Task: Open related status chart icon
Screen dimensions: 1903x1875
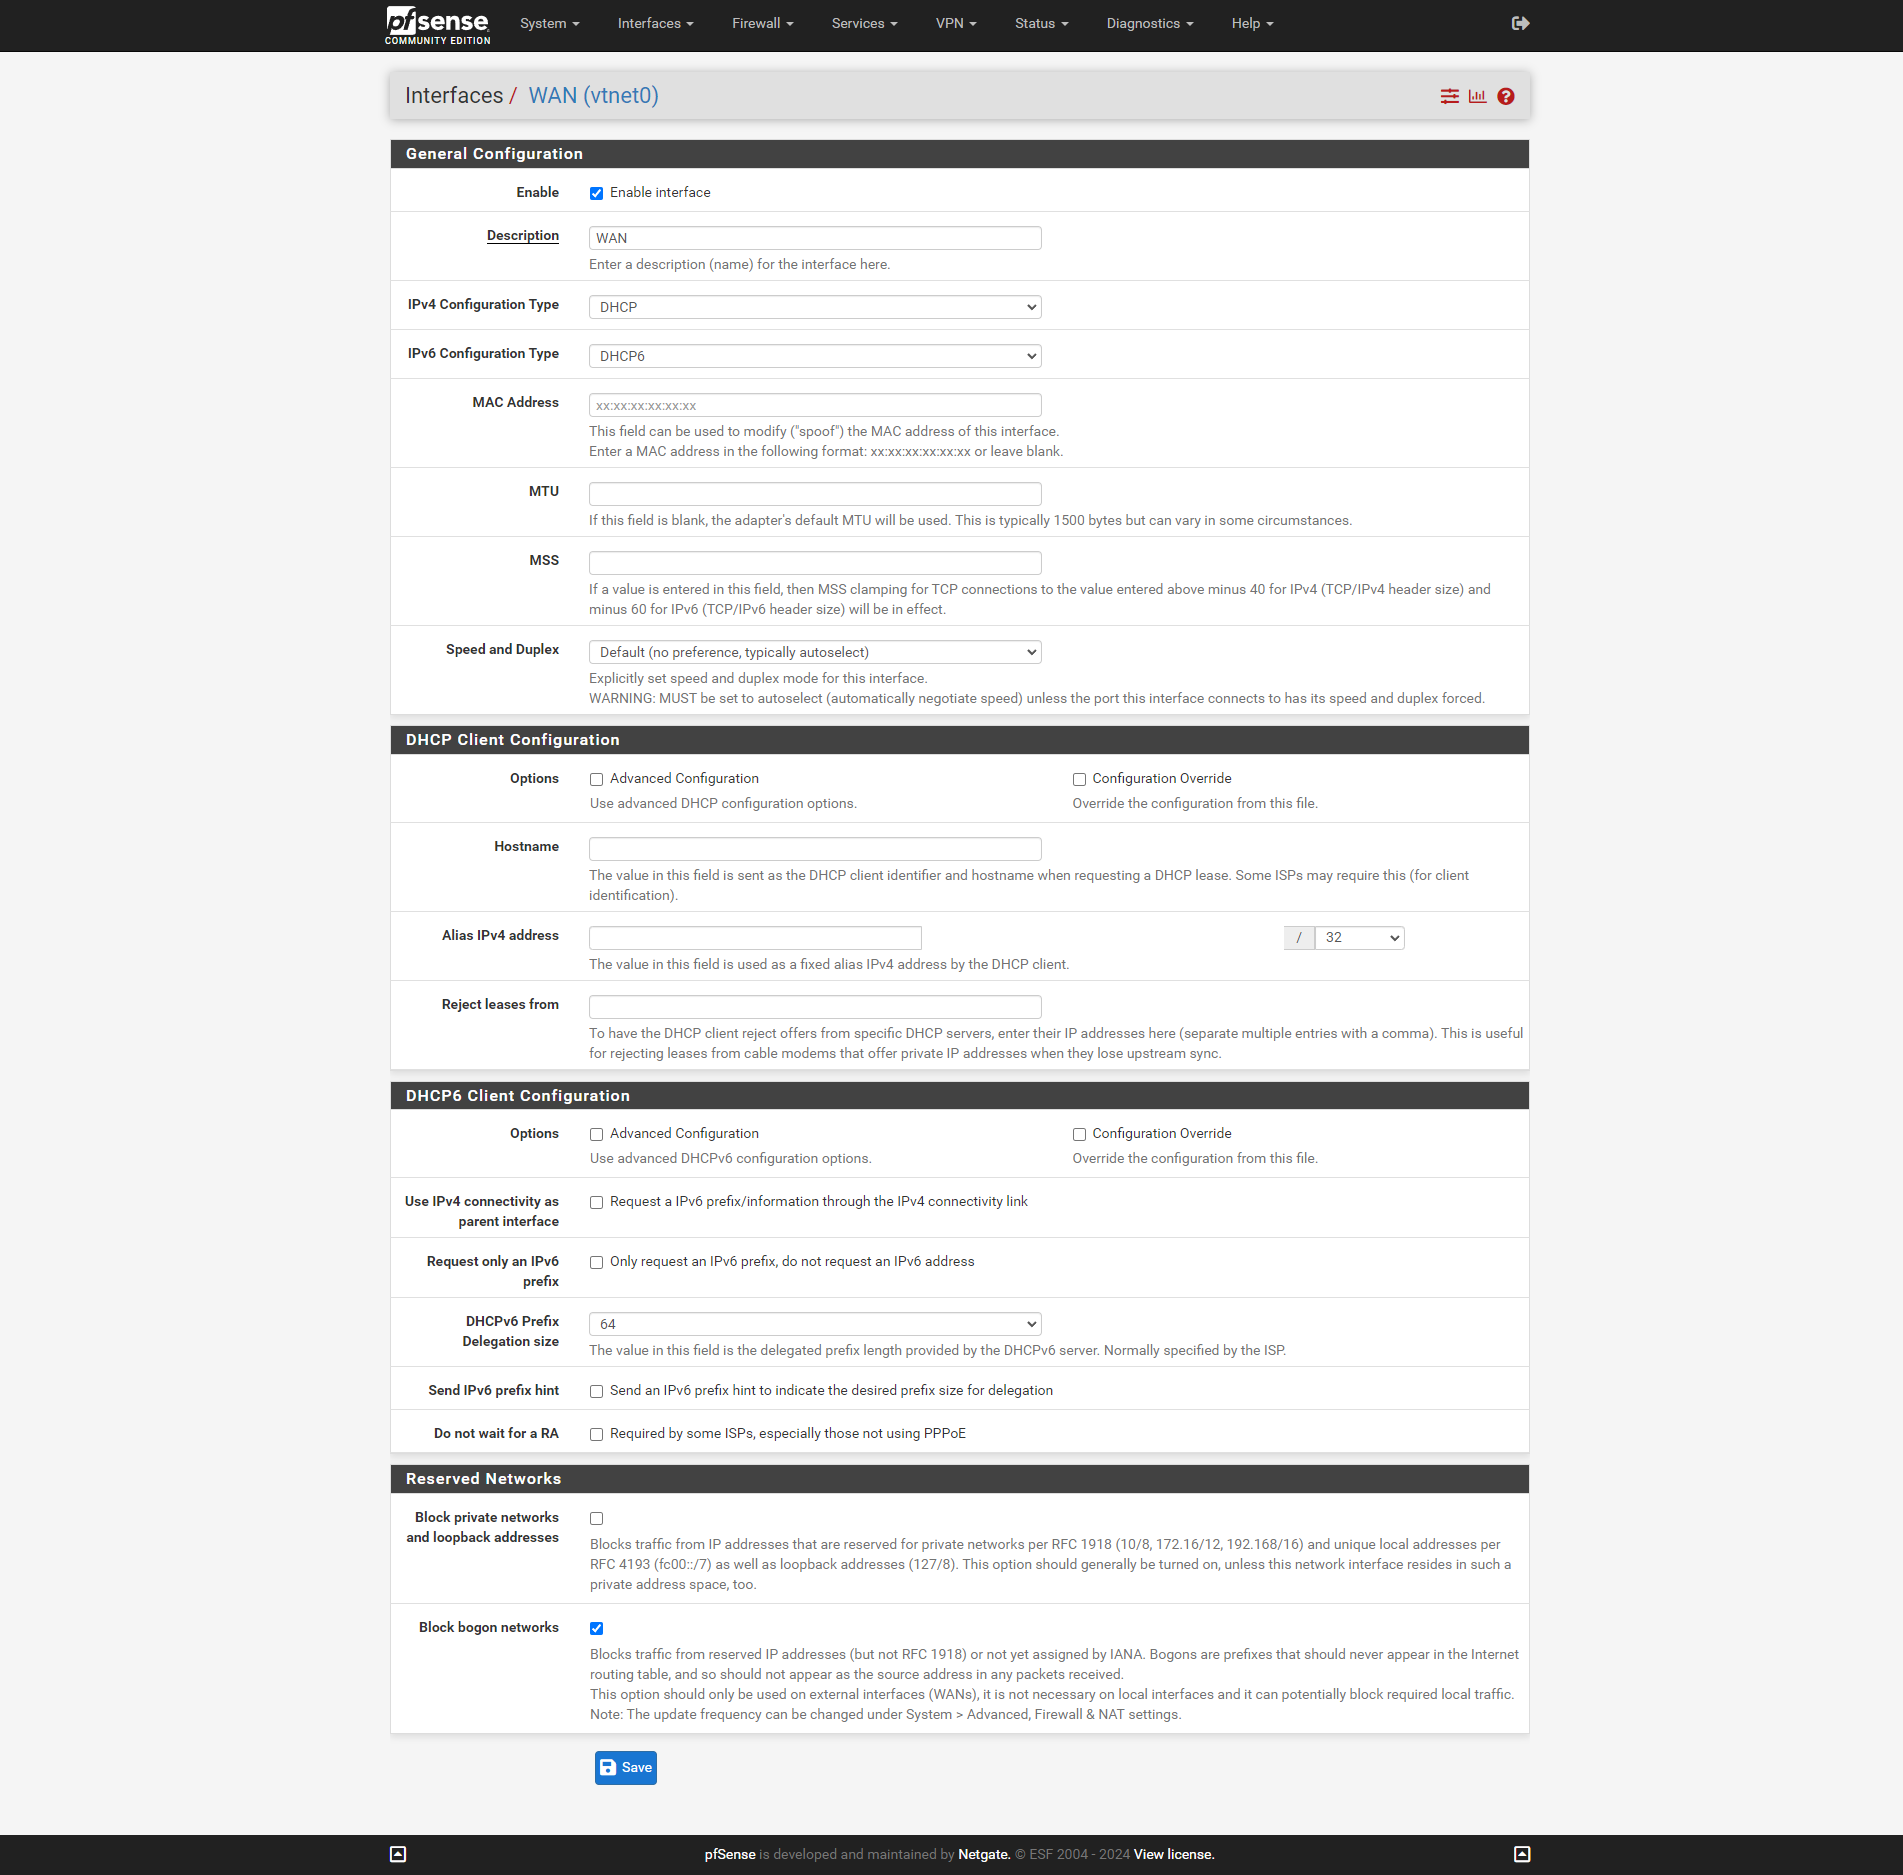Action: (1477, 96)
